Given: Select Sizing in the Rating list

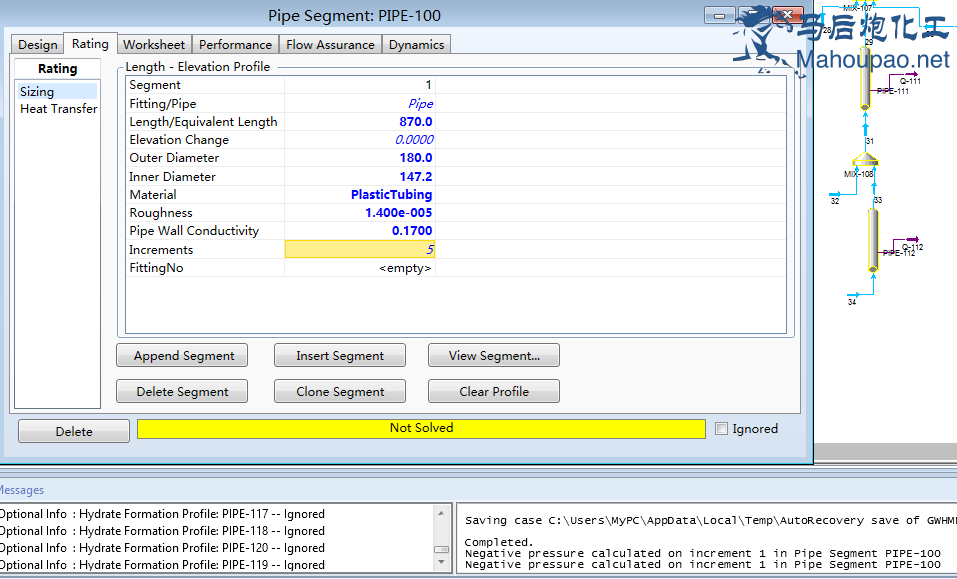Looking at the screenshot, I should (57, 92).
